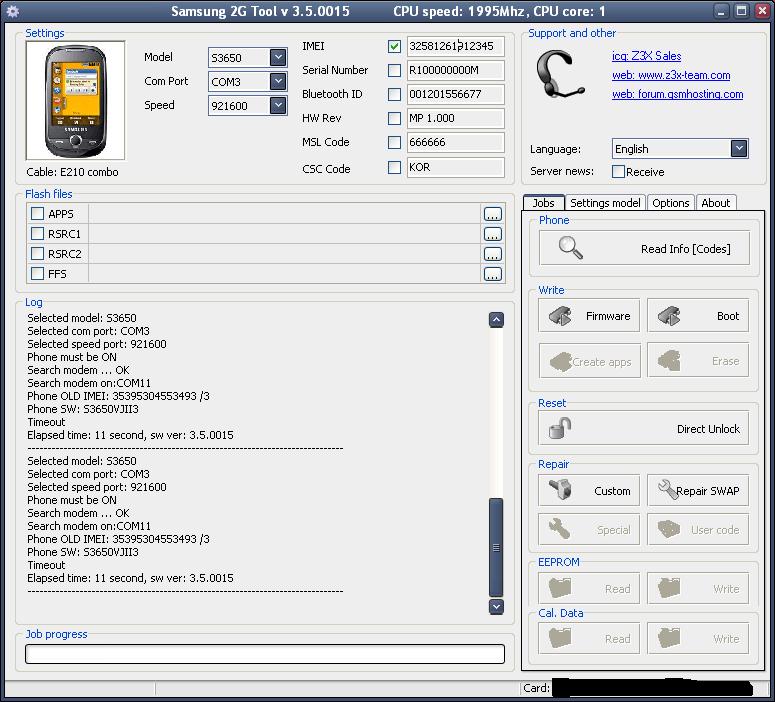Check the CSC Code checkbox
Viewport: 775px width, 702px height.
point(394,168)
